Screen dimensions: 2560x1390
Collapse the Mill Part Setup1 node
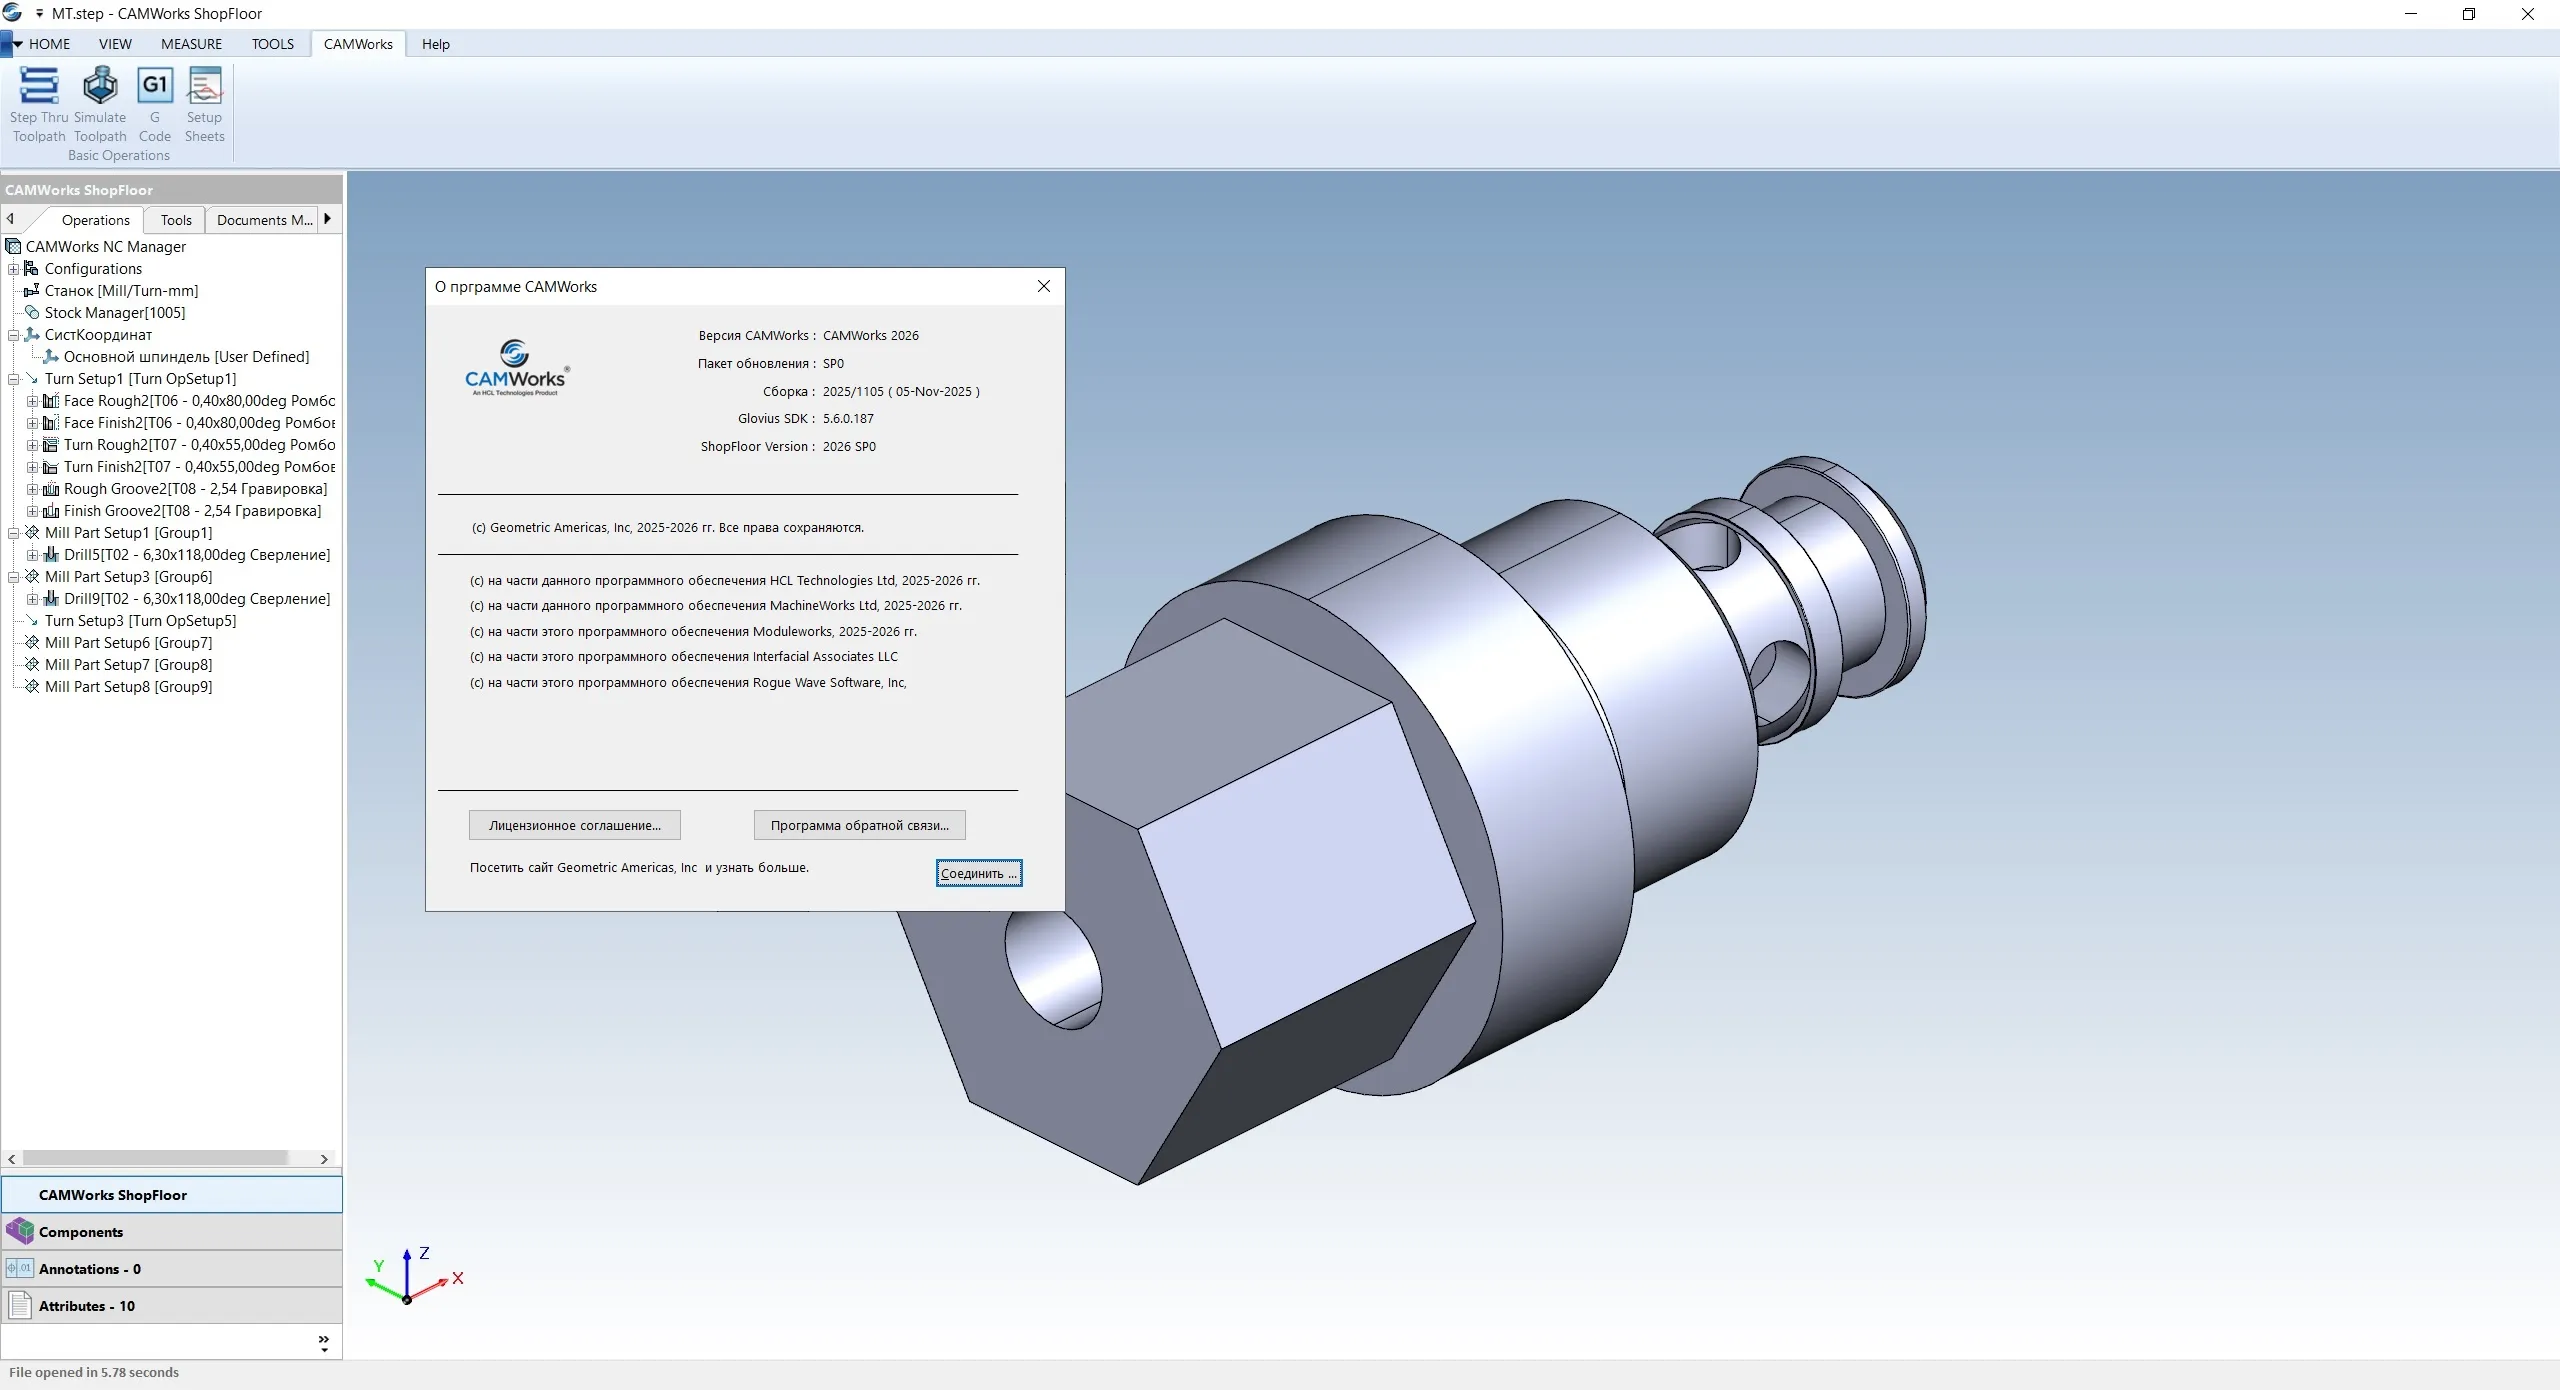(x=13, y=533)
